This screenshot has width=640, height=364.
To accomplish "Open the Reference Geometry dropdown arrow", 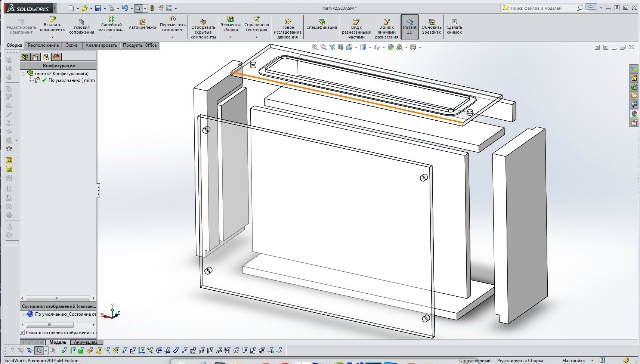I will [257, 37].
